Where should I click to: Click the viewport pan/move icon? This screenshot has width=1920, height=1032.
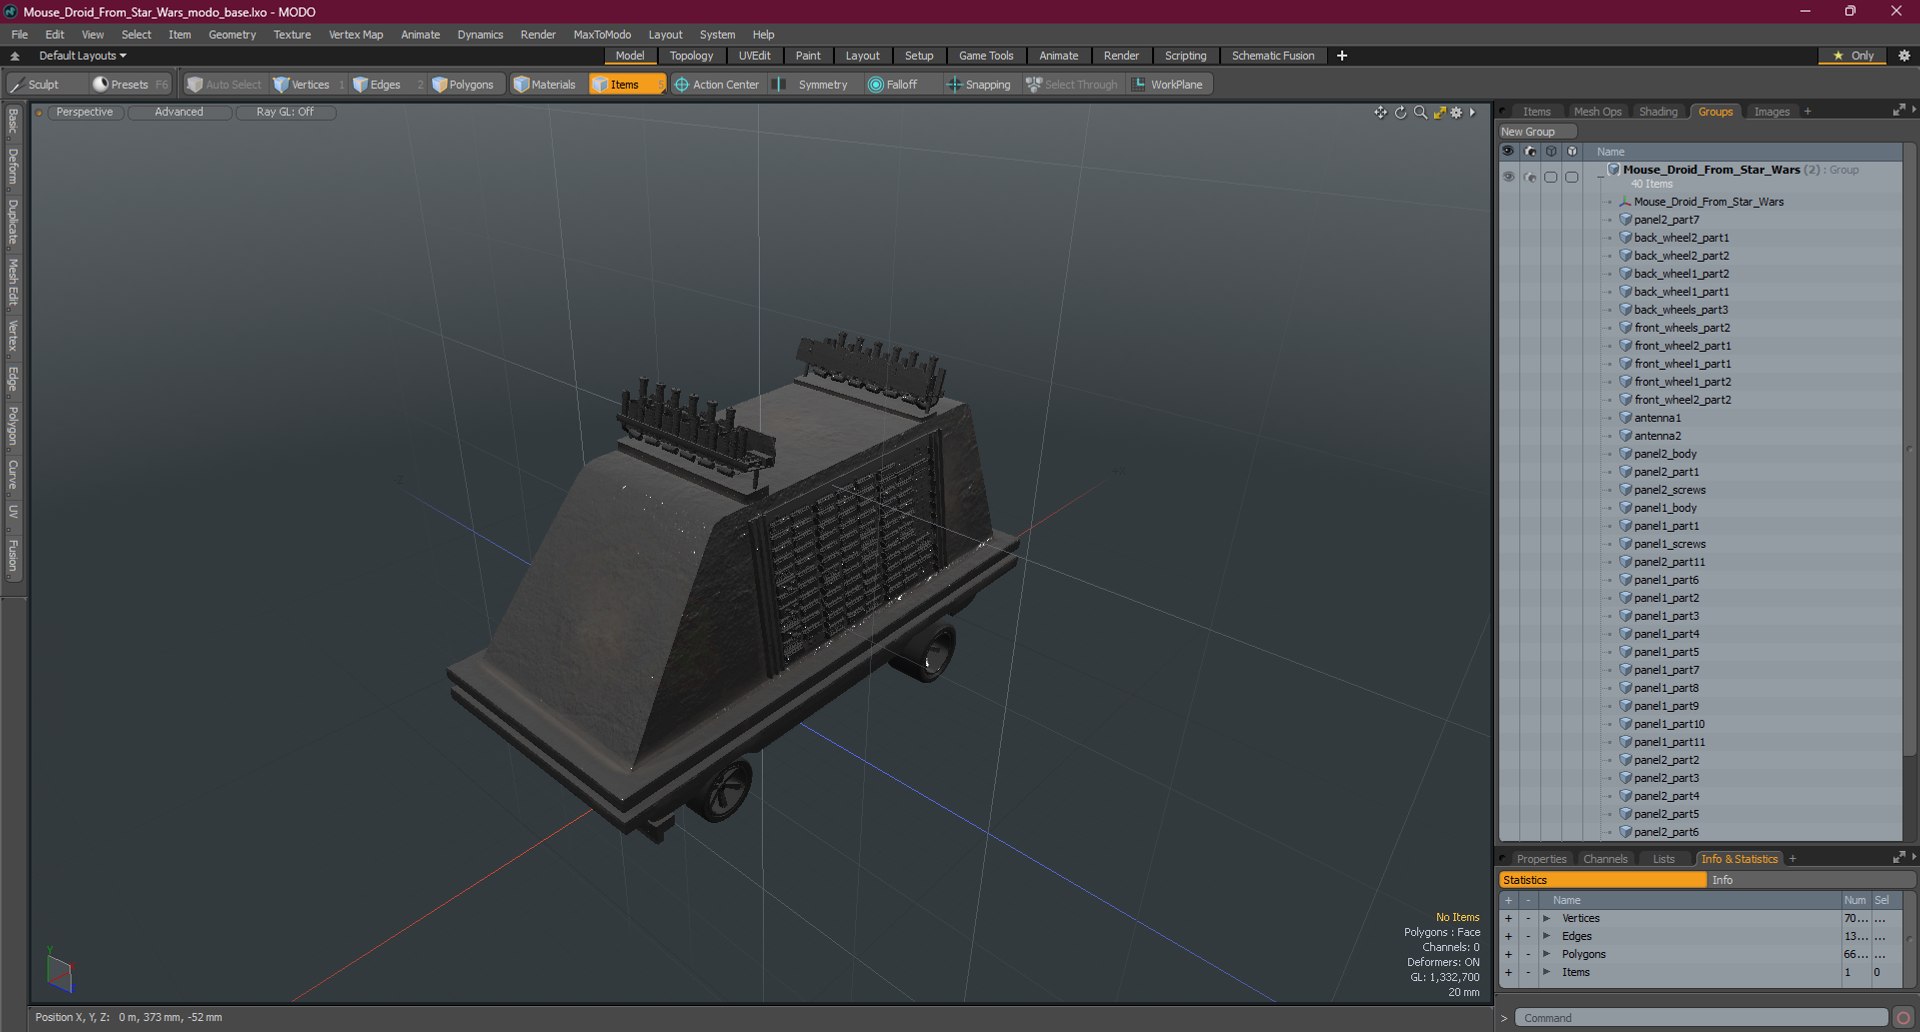pos(1381,112)
